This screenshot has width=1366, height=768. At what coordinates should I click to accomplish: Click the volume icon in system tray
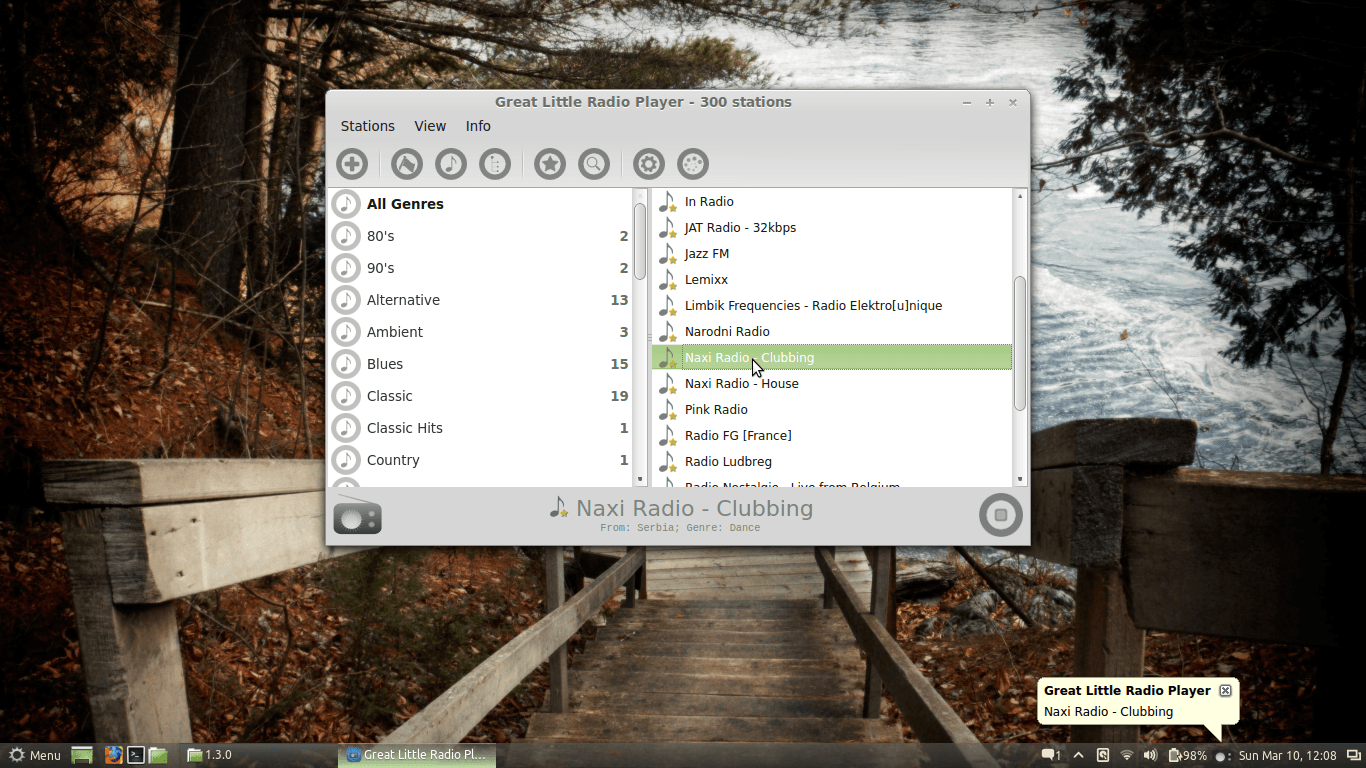1150,755
